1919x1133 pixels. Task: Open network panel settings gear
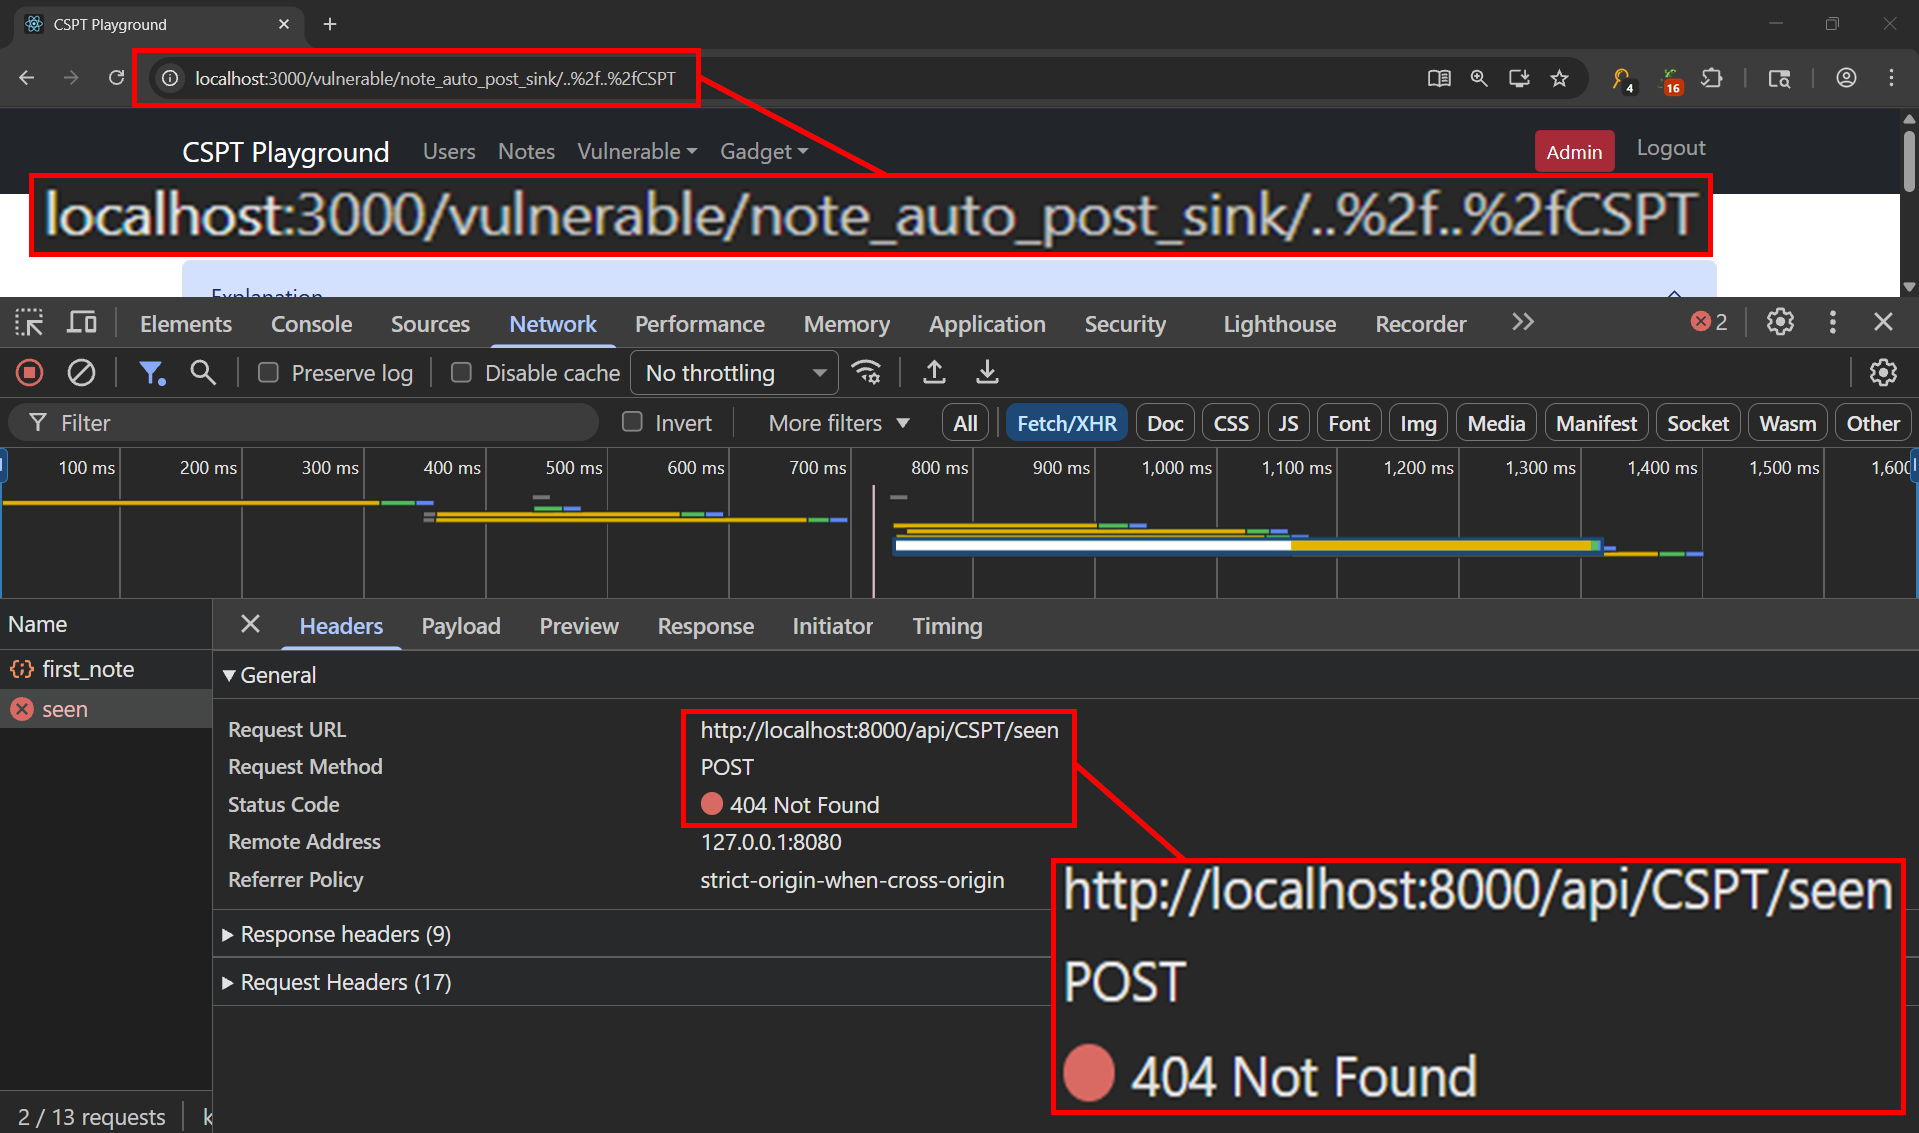pyautogui.click(x=1883, y=373)
